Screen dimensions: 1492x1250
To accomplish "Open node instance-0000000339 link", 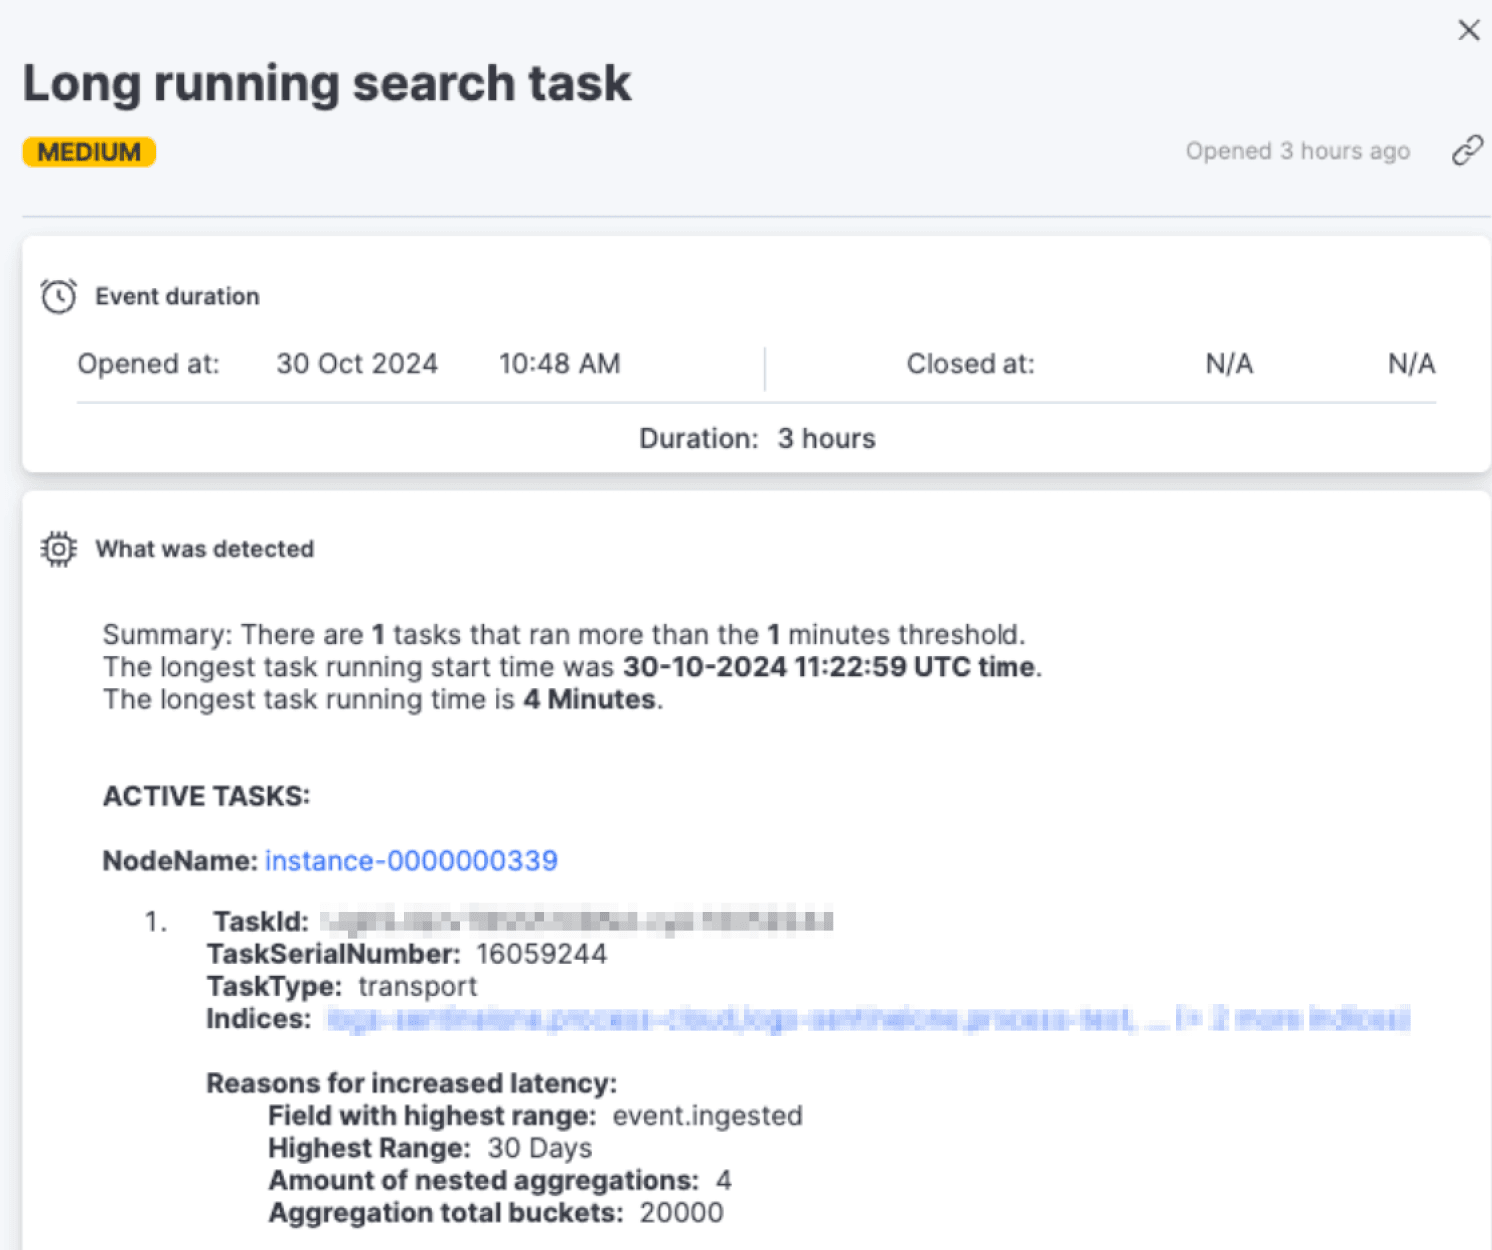I will pyautogui.click(x=411, y=861).
